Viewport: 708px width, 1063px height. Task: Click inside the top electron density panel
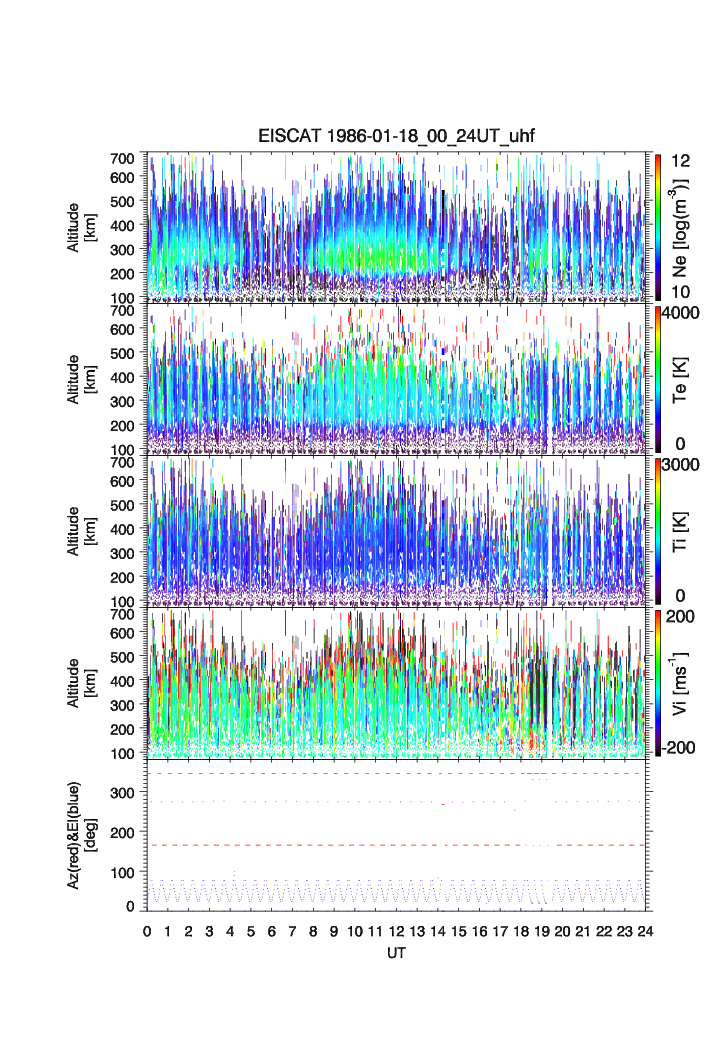[x=397, y=226]
